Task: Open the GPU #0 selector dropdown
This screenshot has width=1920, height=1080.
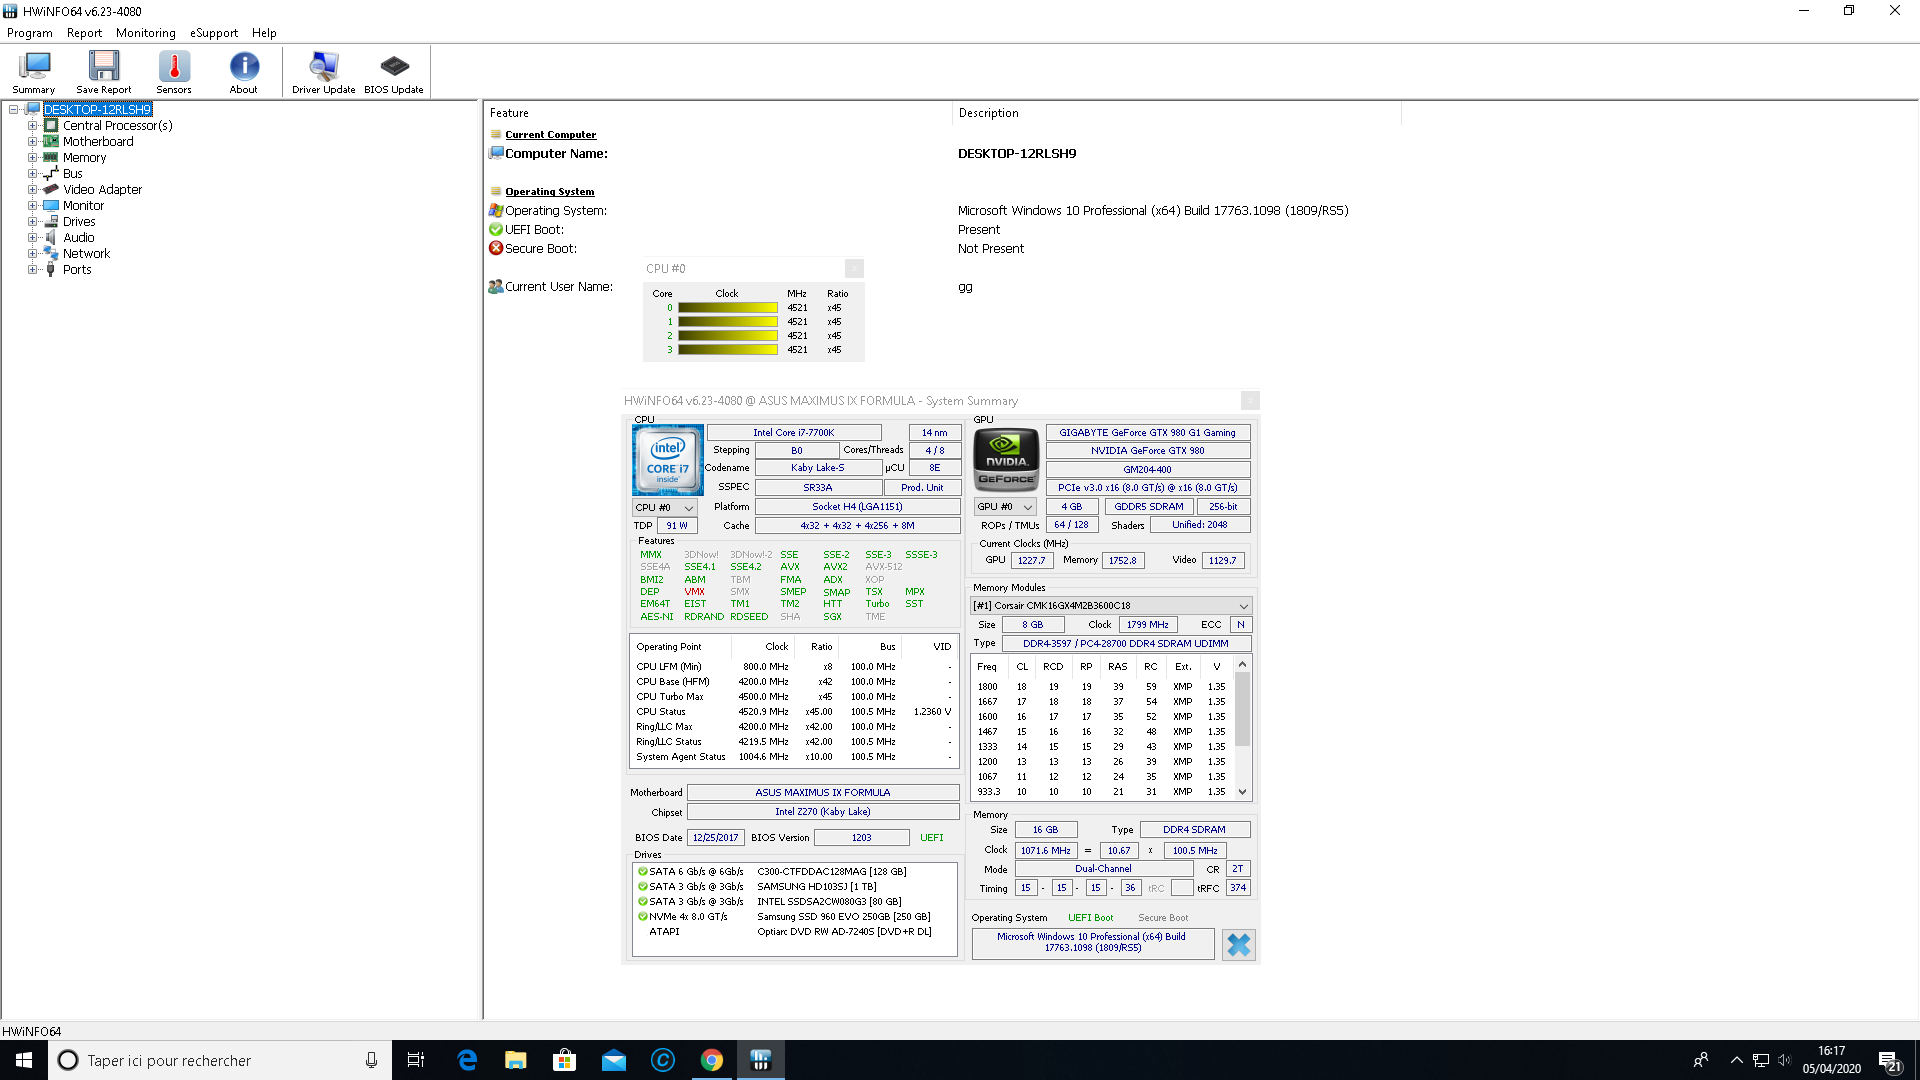Action: [x=1005, y=507]
